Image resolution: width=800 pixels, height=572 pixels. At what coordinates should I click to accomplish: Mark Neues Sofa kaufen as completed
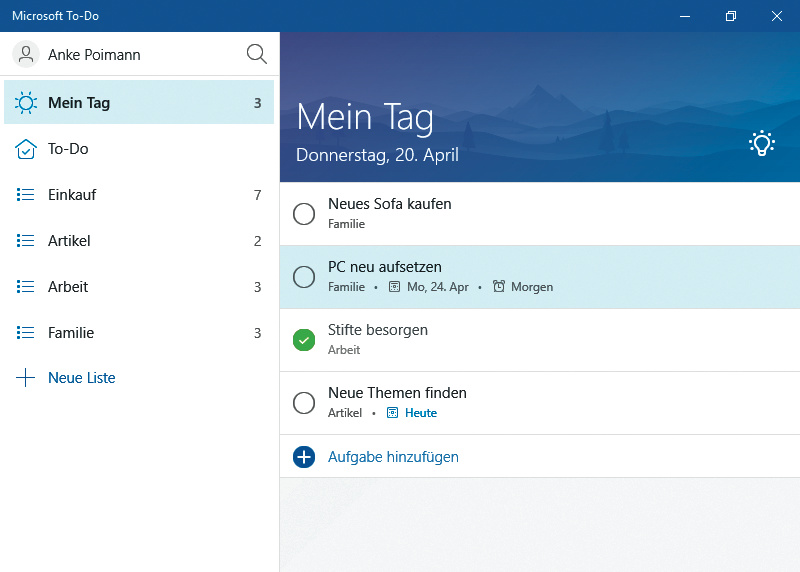click(304, 214)
